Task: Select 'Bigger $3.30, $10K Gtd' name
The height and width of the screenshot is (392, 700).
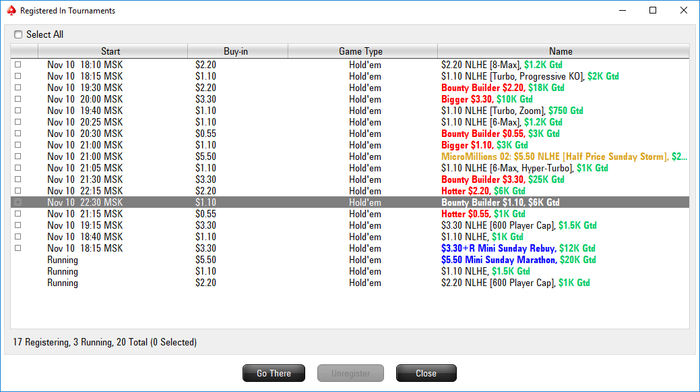Action: click(x=487, y=99)
